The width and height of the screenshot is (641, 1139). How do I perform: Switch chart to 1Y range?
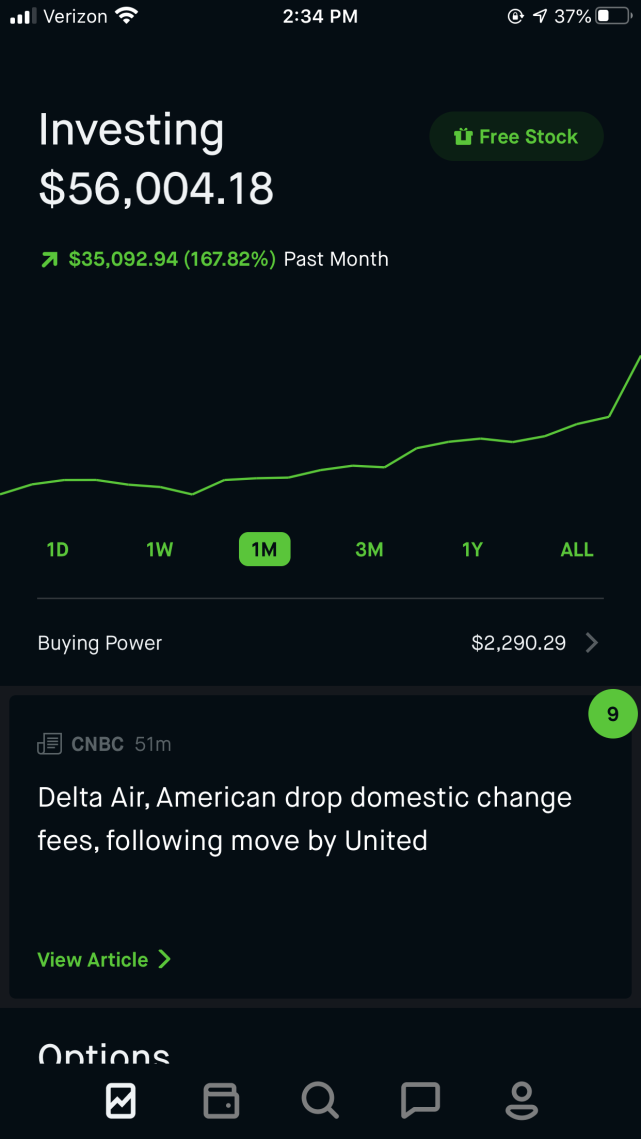[x=472, y=550]
